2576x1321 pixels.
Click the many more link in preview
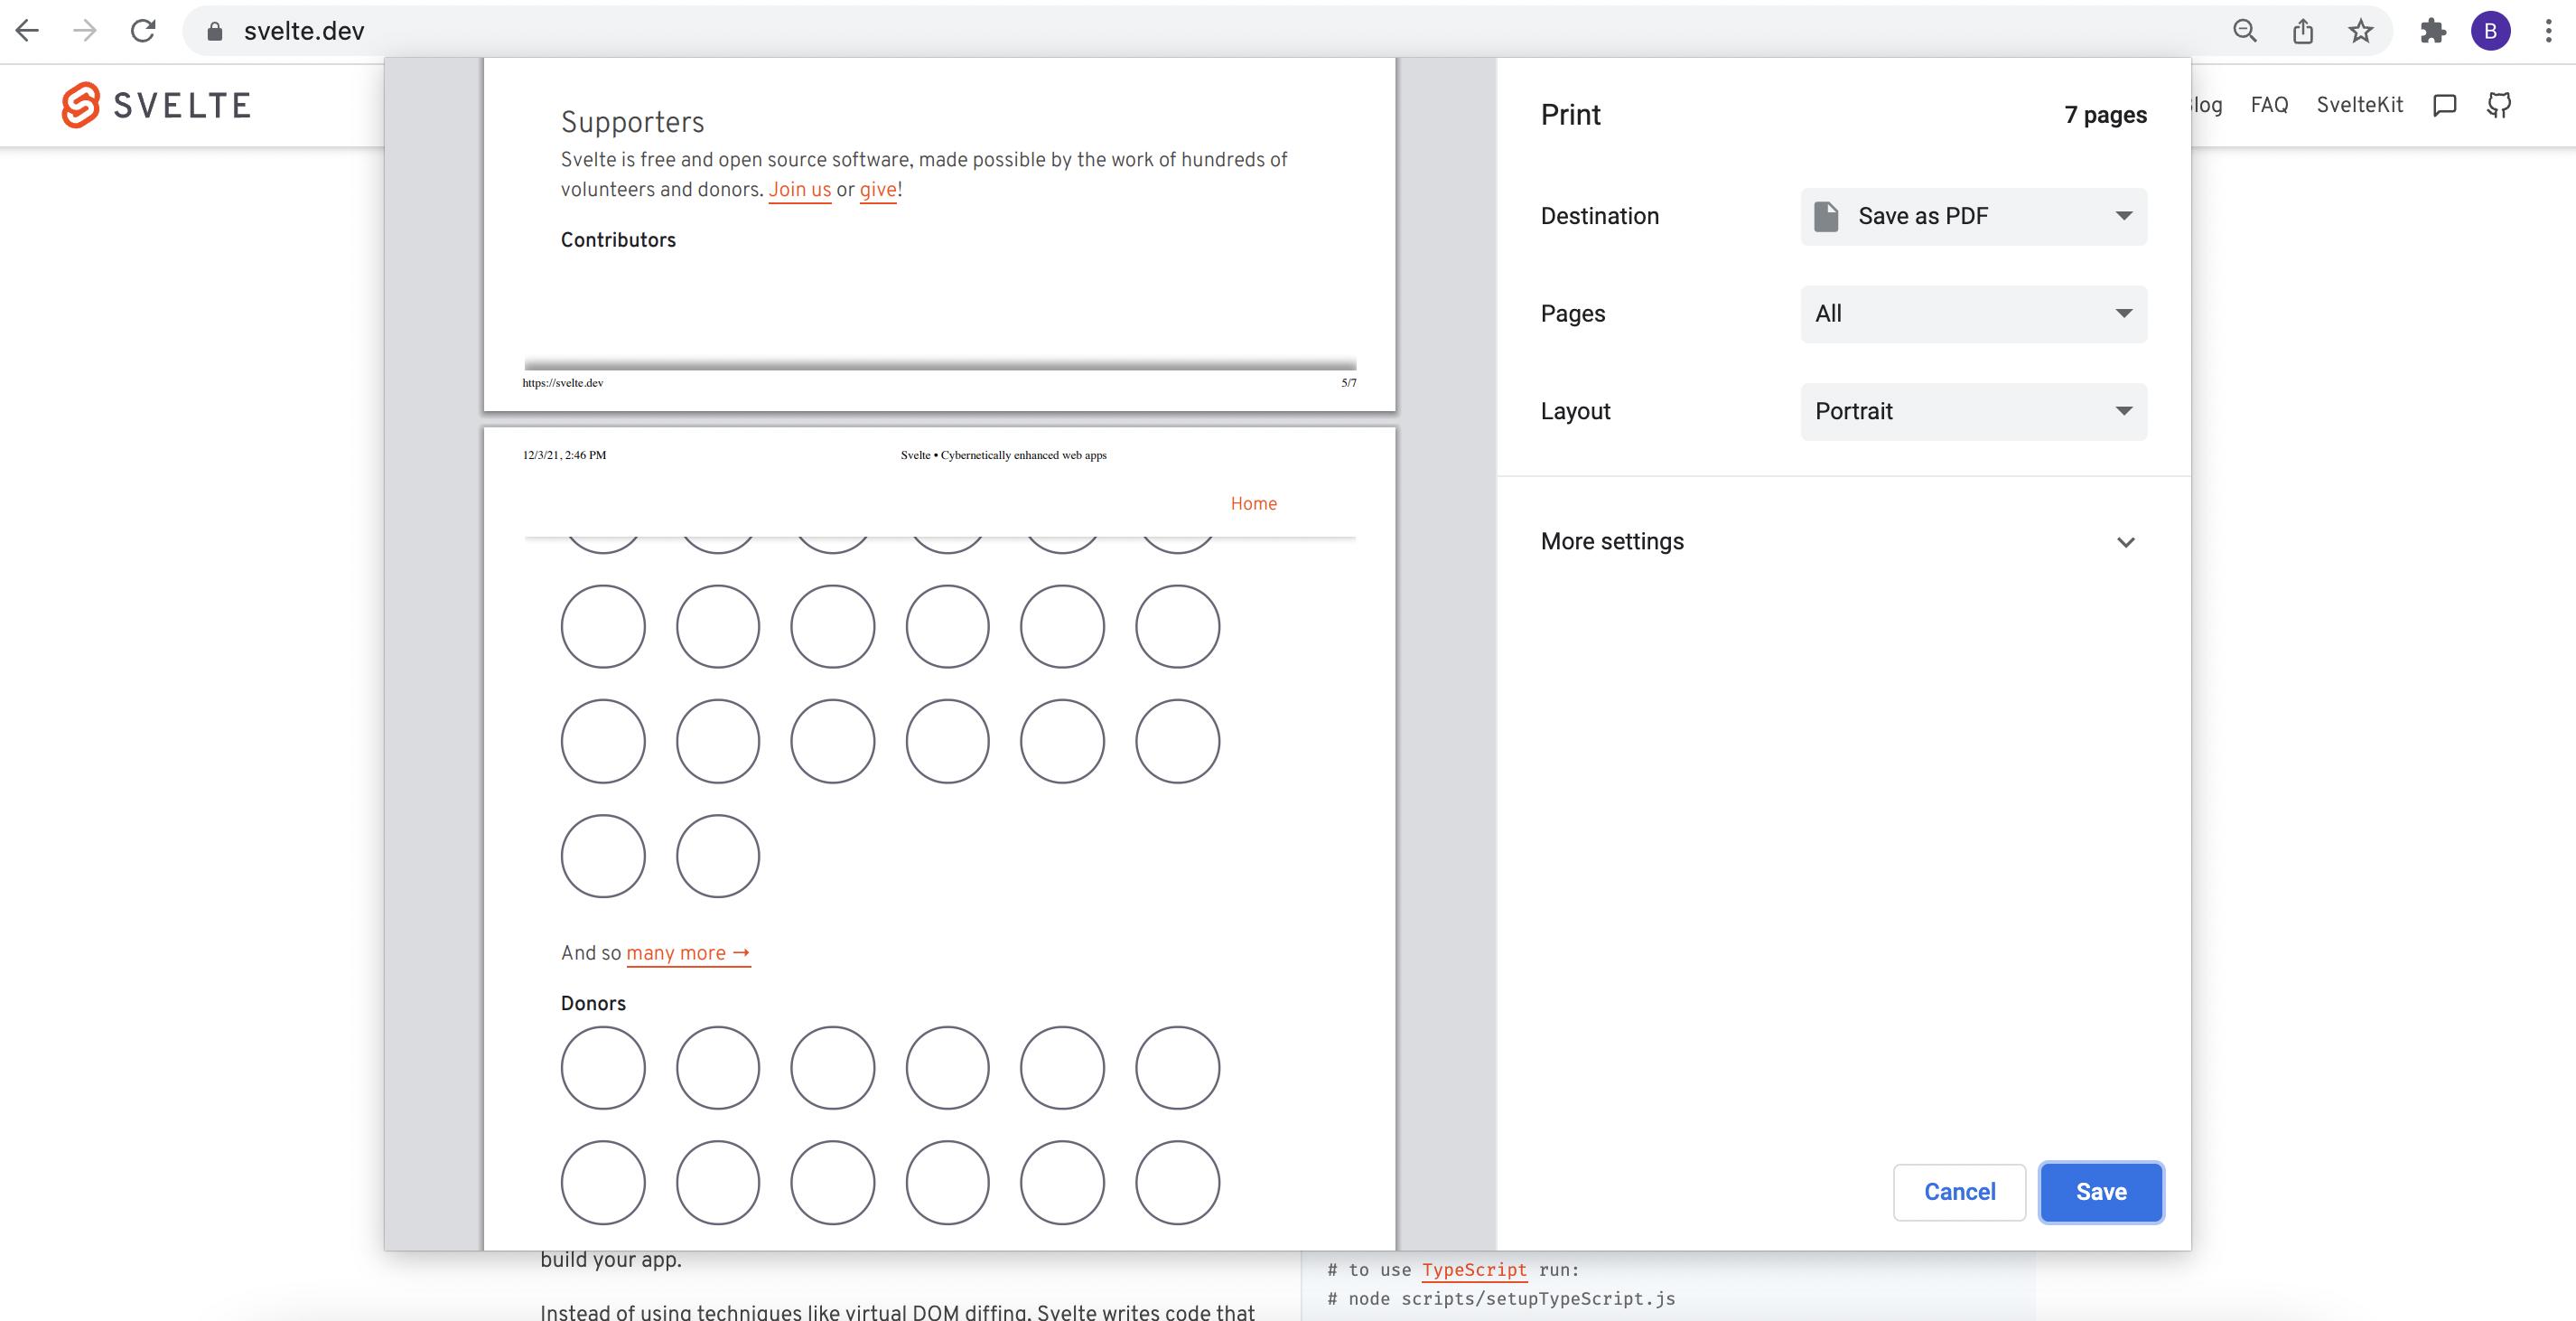[x=688, y=953]
